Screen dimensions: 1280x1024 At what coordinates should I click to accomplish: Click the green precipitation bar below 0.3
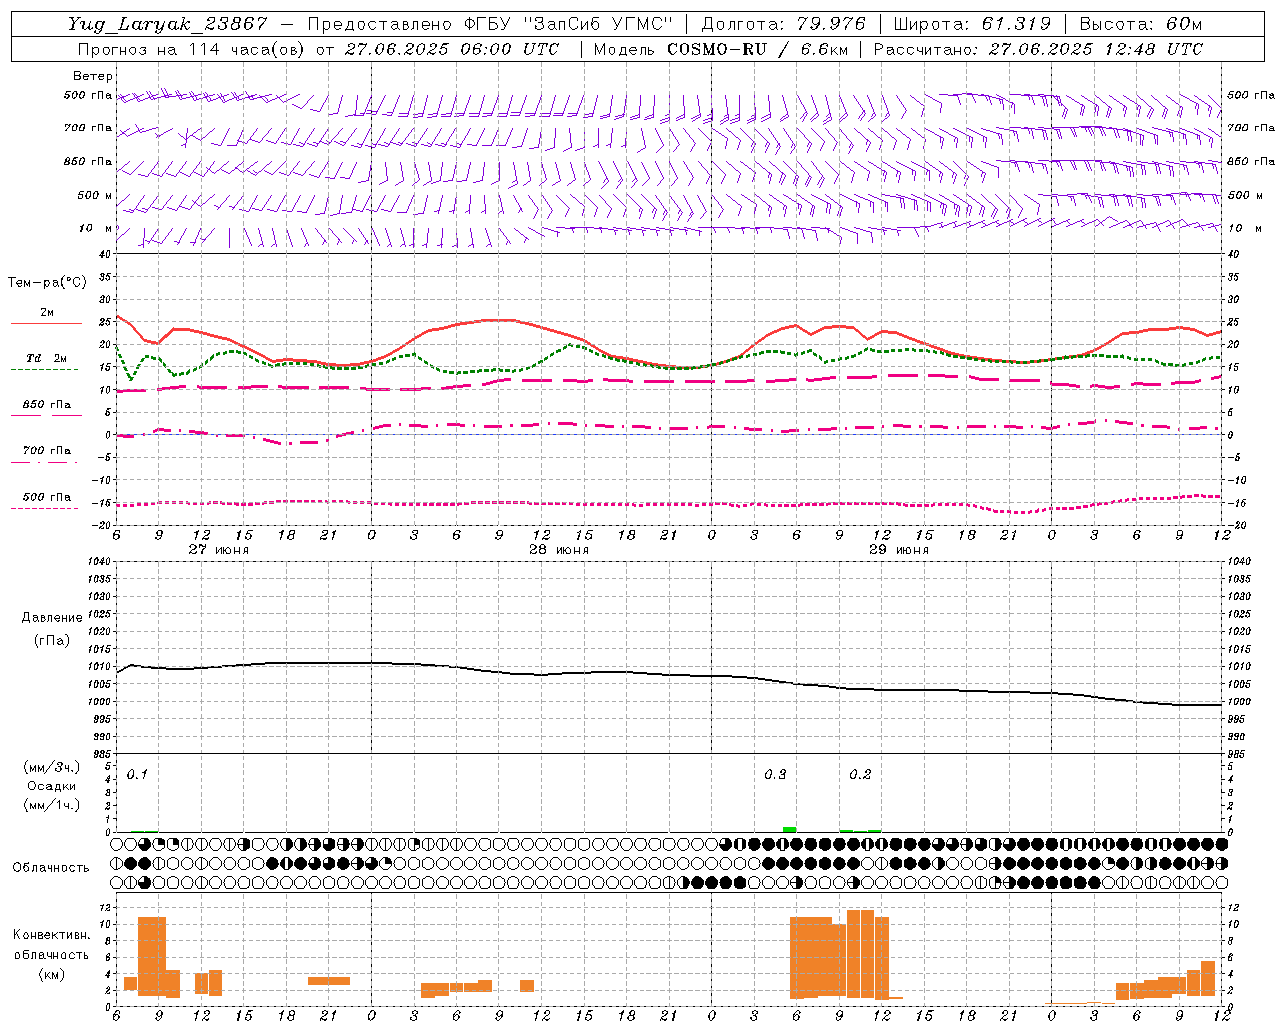pyautogui.click(x=789, y=829)
